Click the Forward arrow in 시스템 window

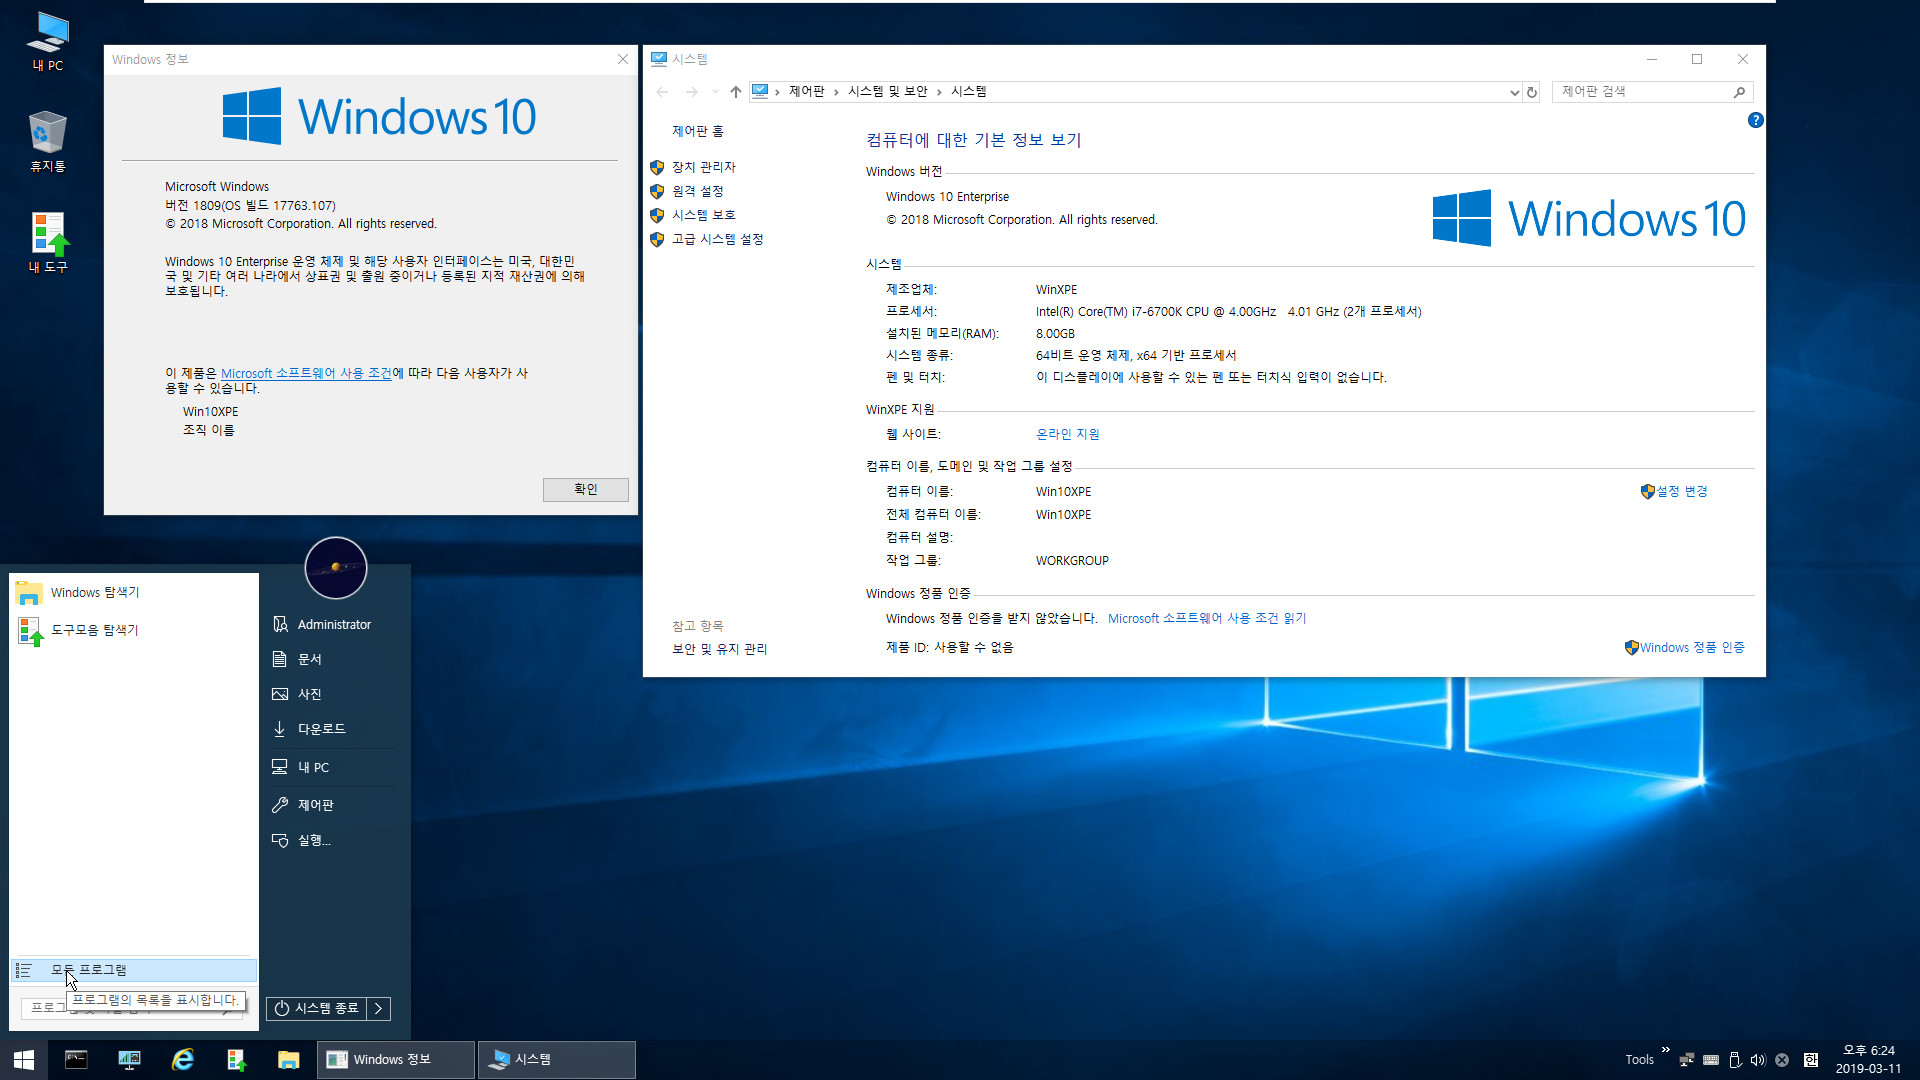point(692,92)
